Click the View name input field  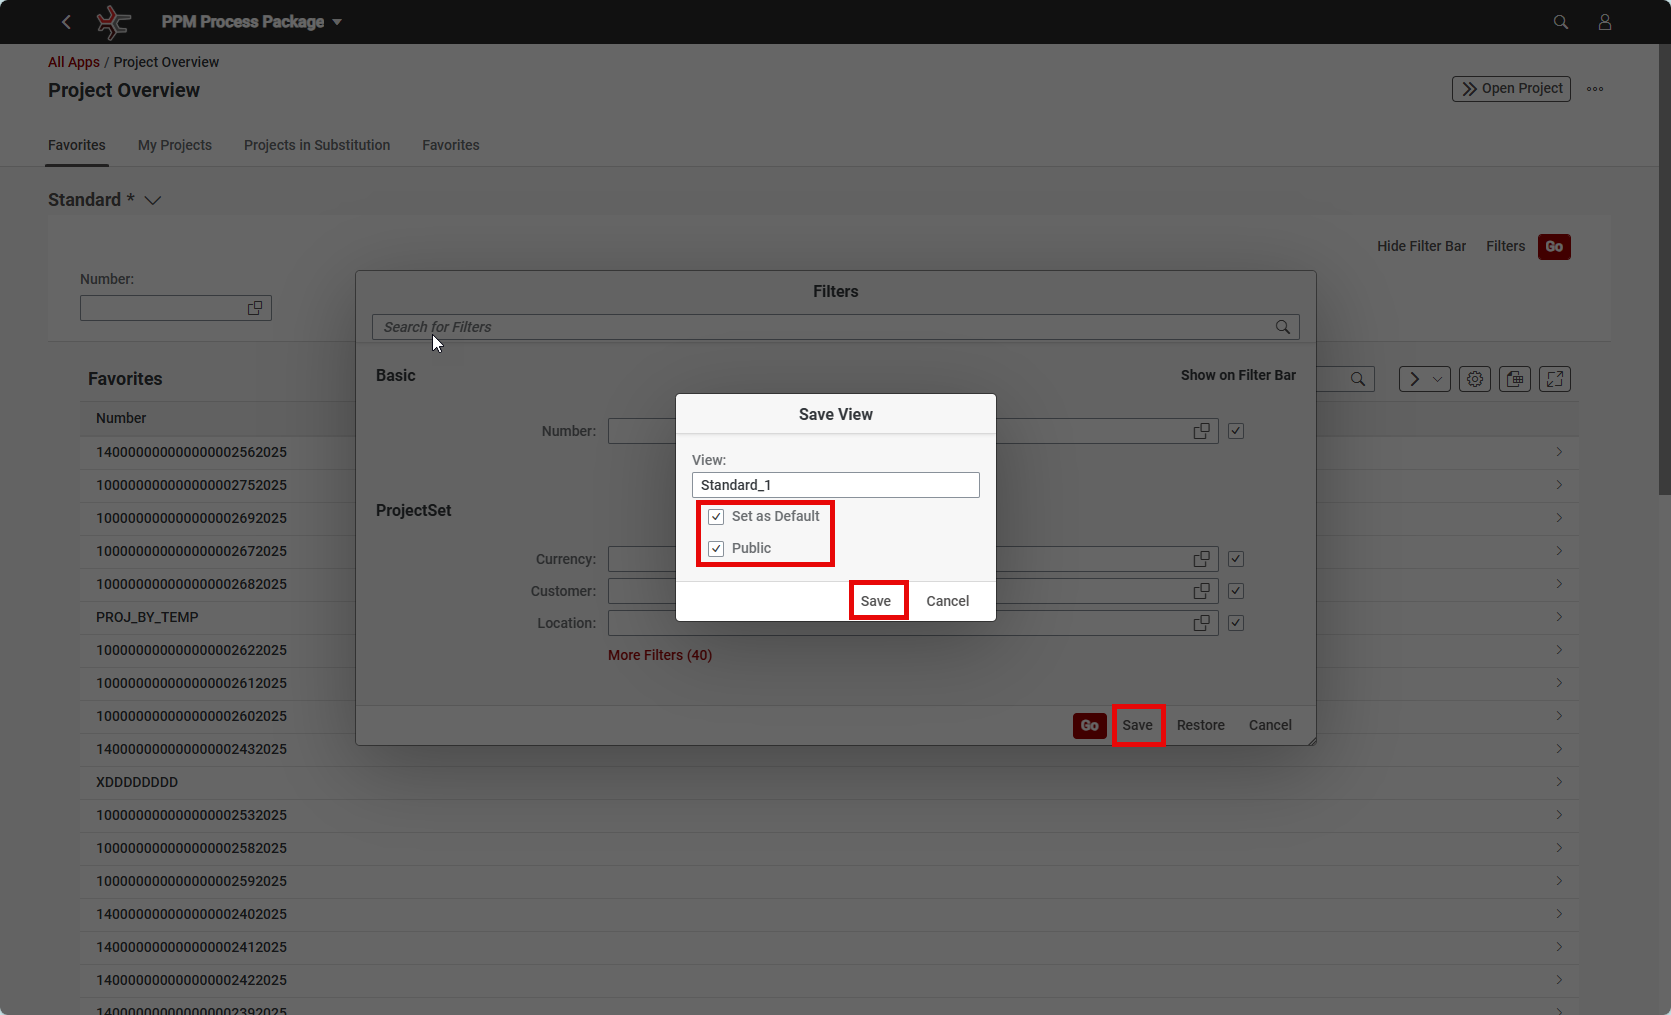(835, 485)
